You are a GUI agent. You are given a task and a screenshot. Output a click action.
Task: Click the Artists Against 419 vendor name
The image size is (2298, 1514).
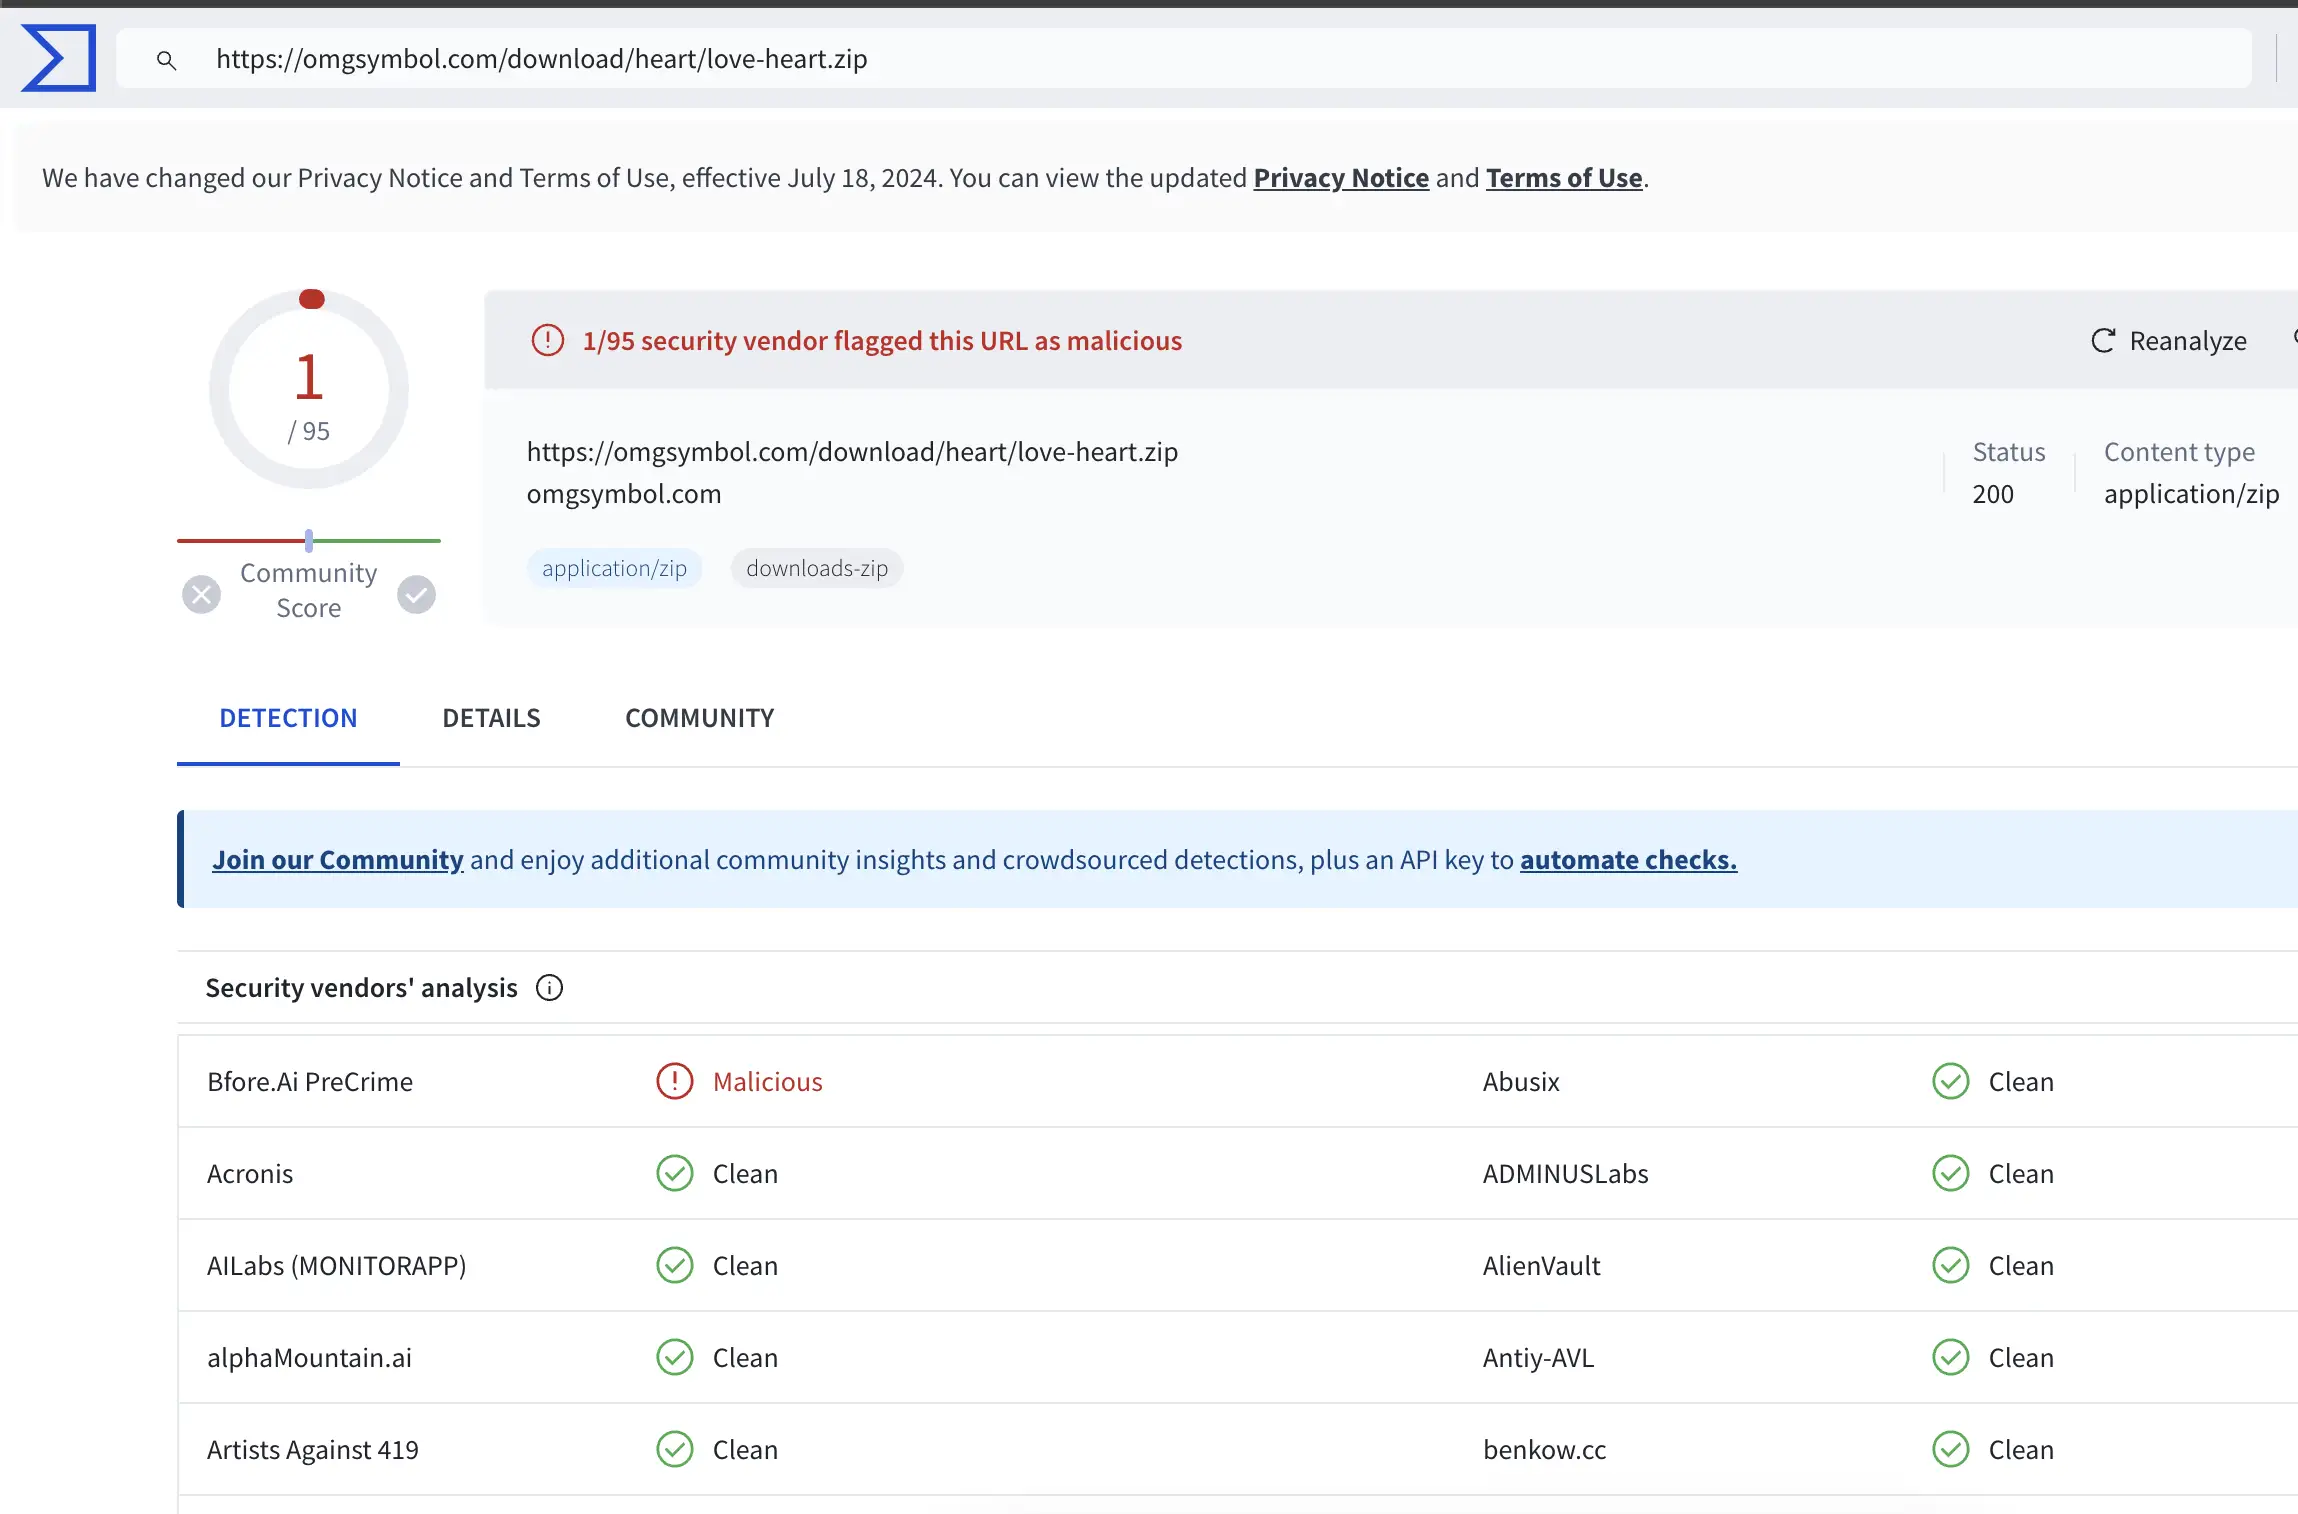click(313, 1450)
